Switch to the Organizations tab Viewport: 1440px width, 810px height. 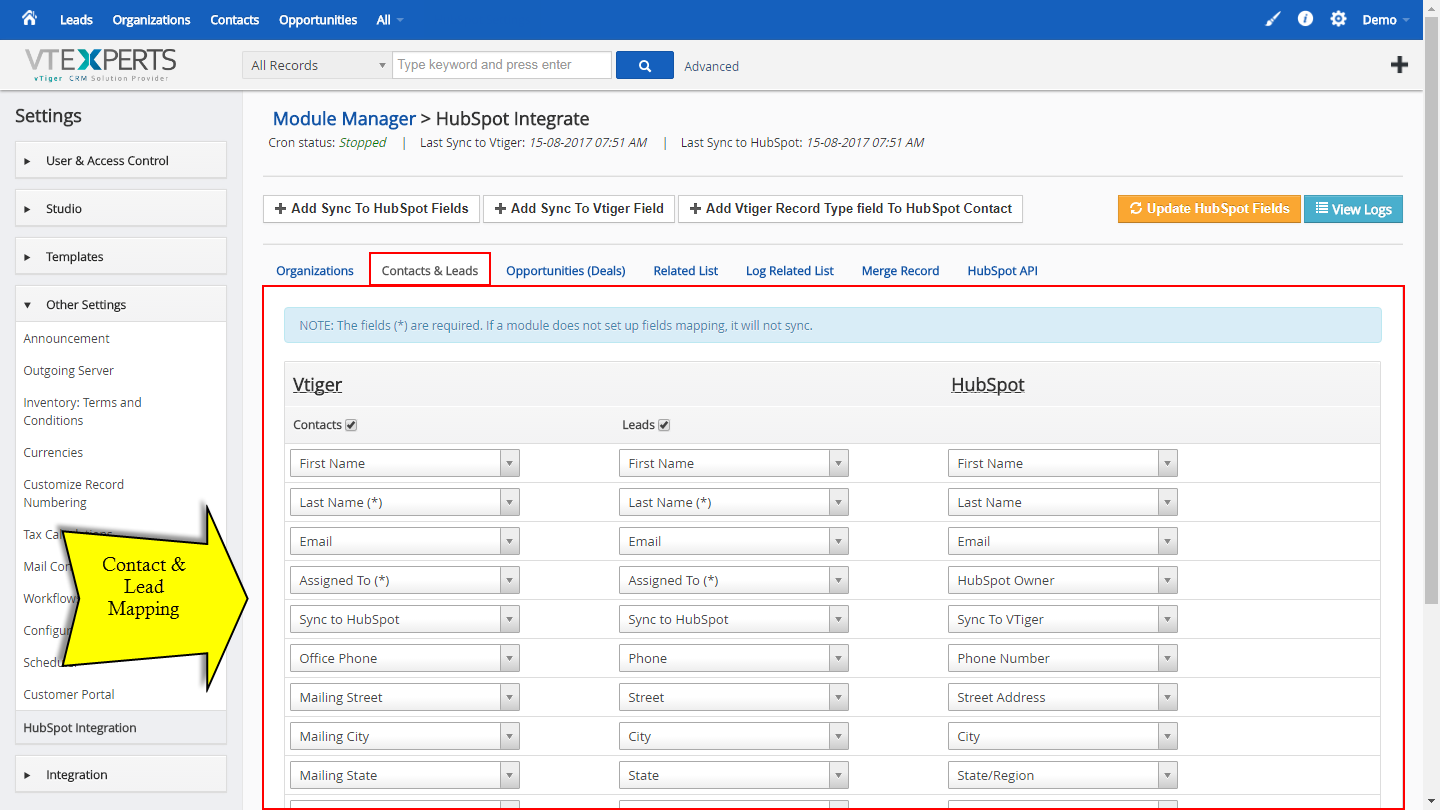pos(315,270)
